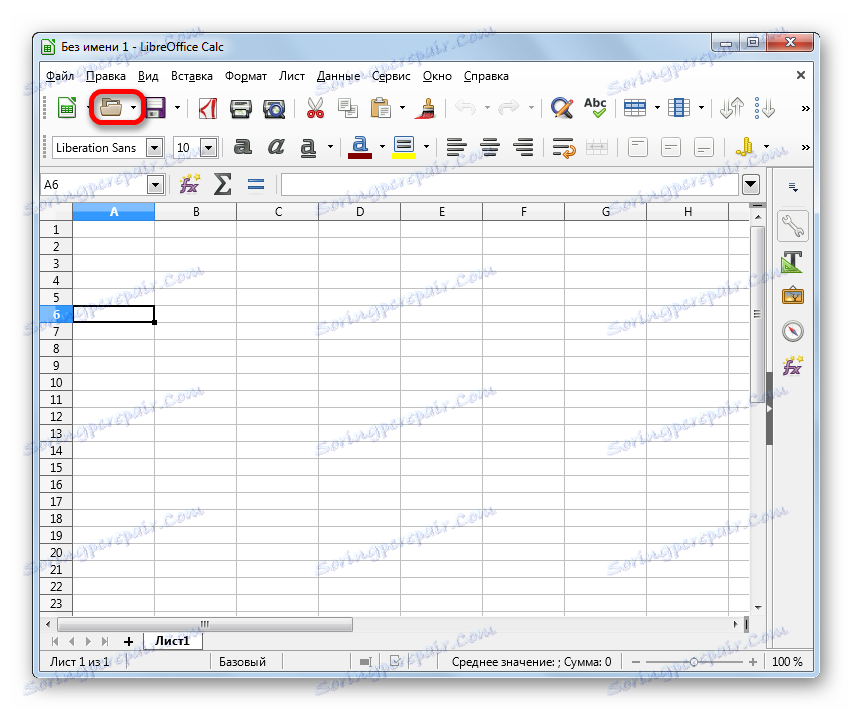Open the Name Box dropdown
The height and width of the screenshot is (711, 853).
(156, 185)
